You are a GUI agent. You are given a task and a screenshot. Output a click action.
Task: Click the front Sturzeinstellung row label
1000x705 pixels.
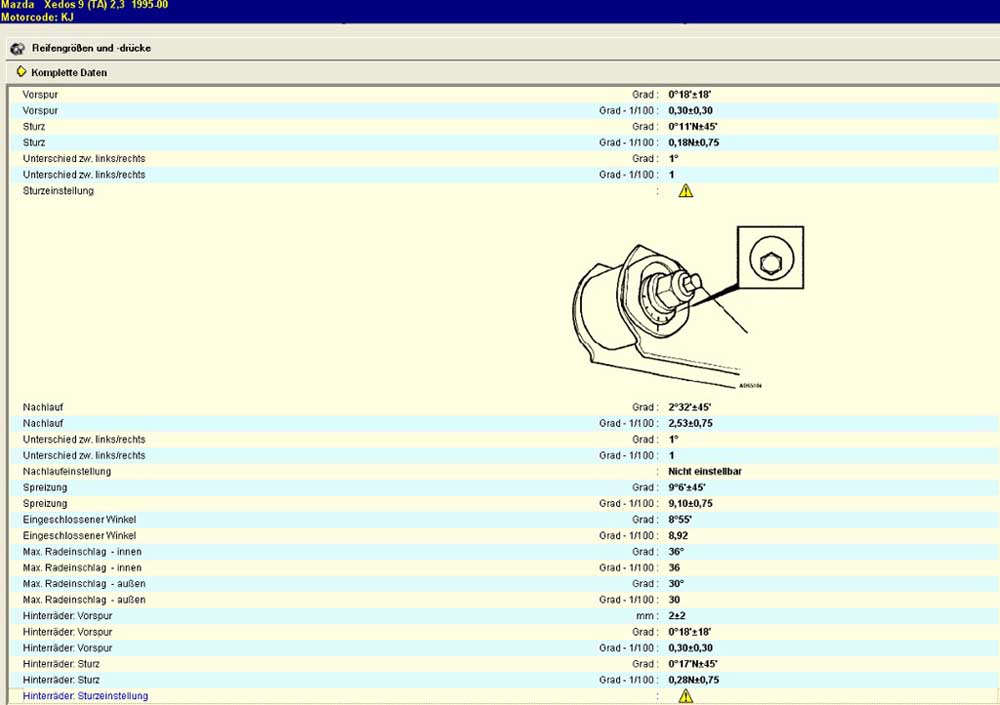coord(58,191)
